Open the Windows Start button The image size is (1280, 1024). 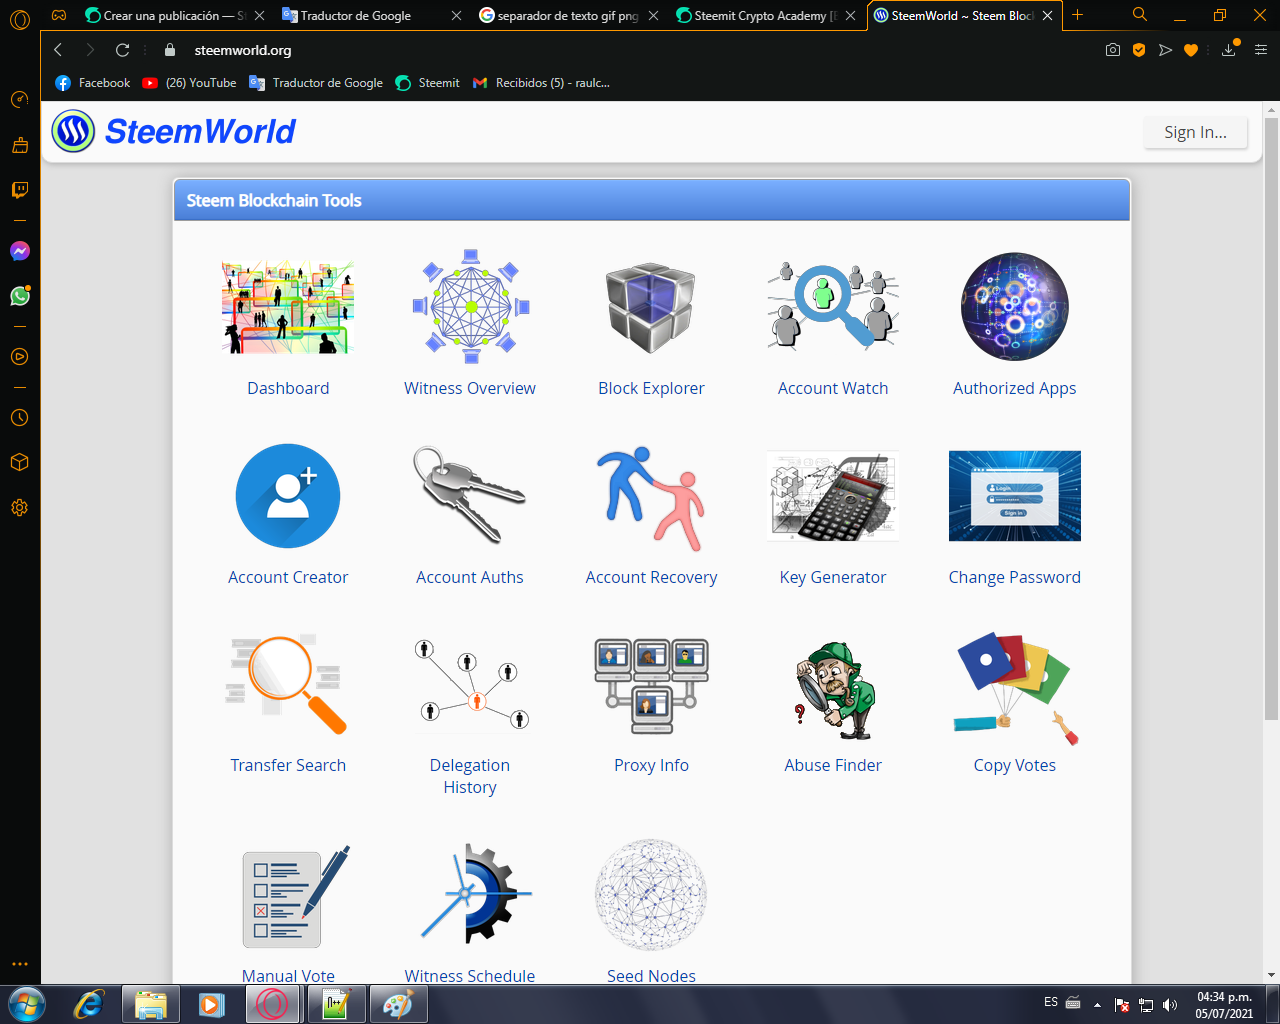(x=26, y=1003)
